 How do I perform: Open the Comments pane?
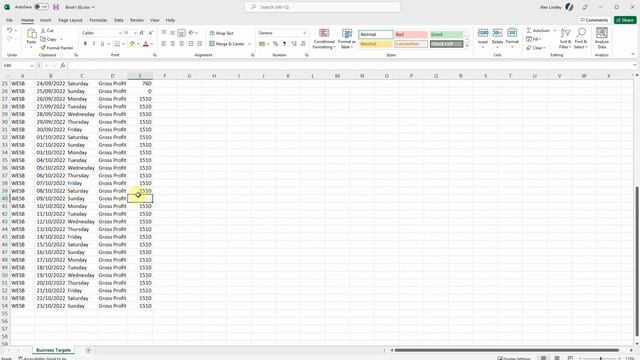click(594, 20)
